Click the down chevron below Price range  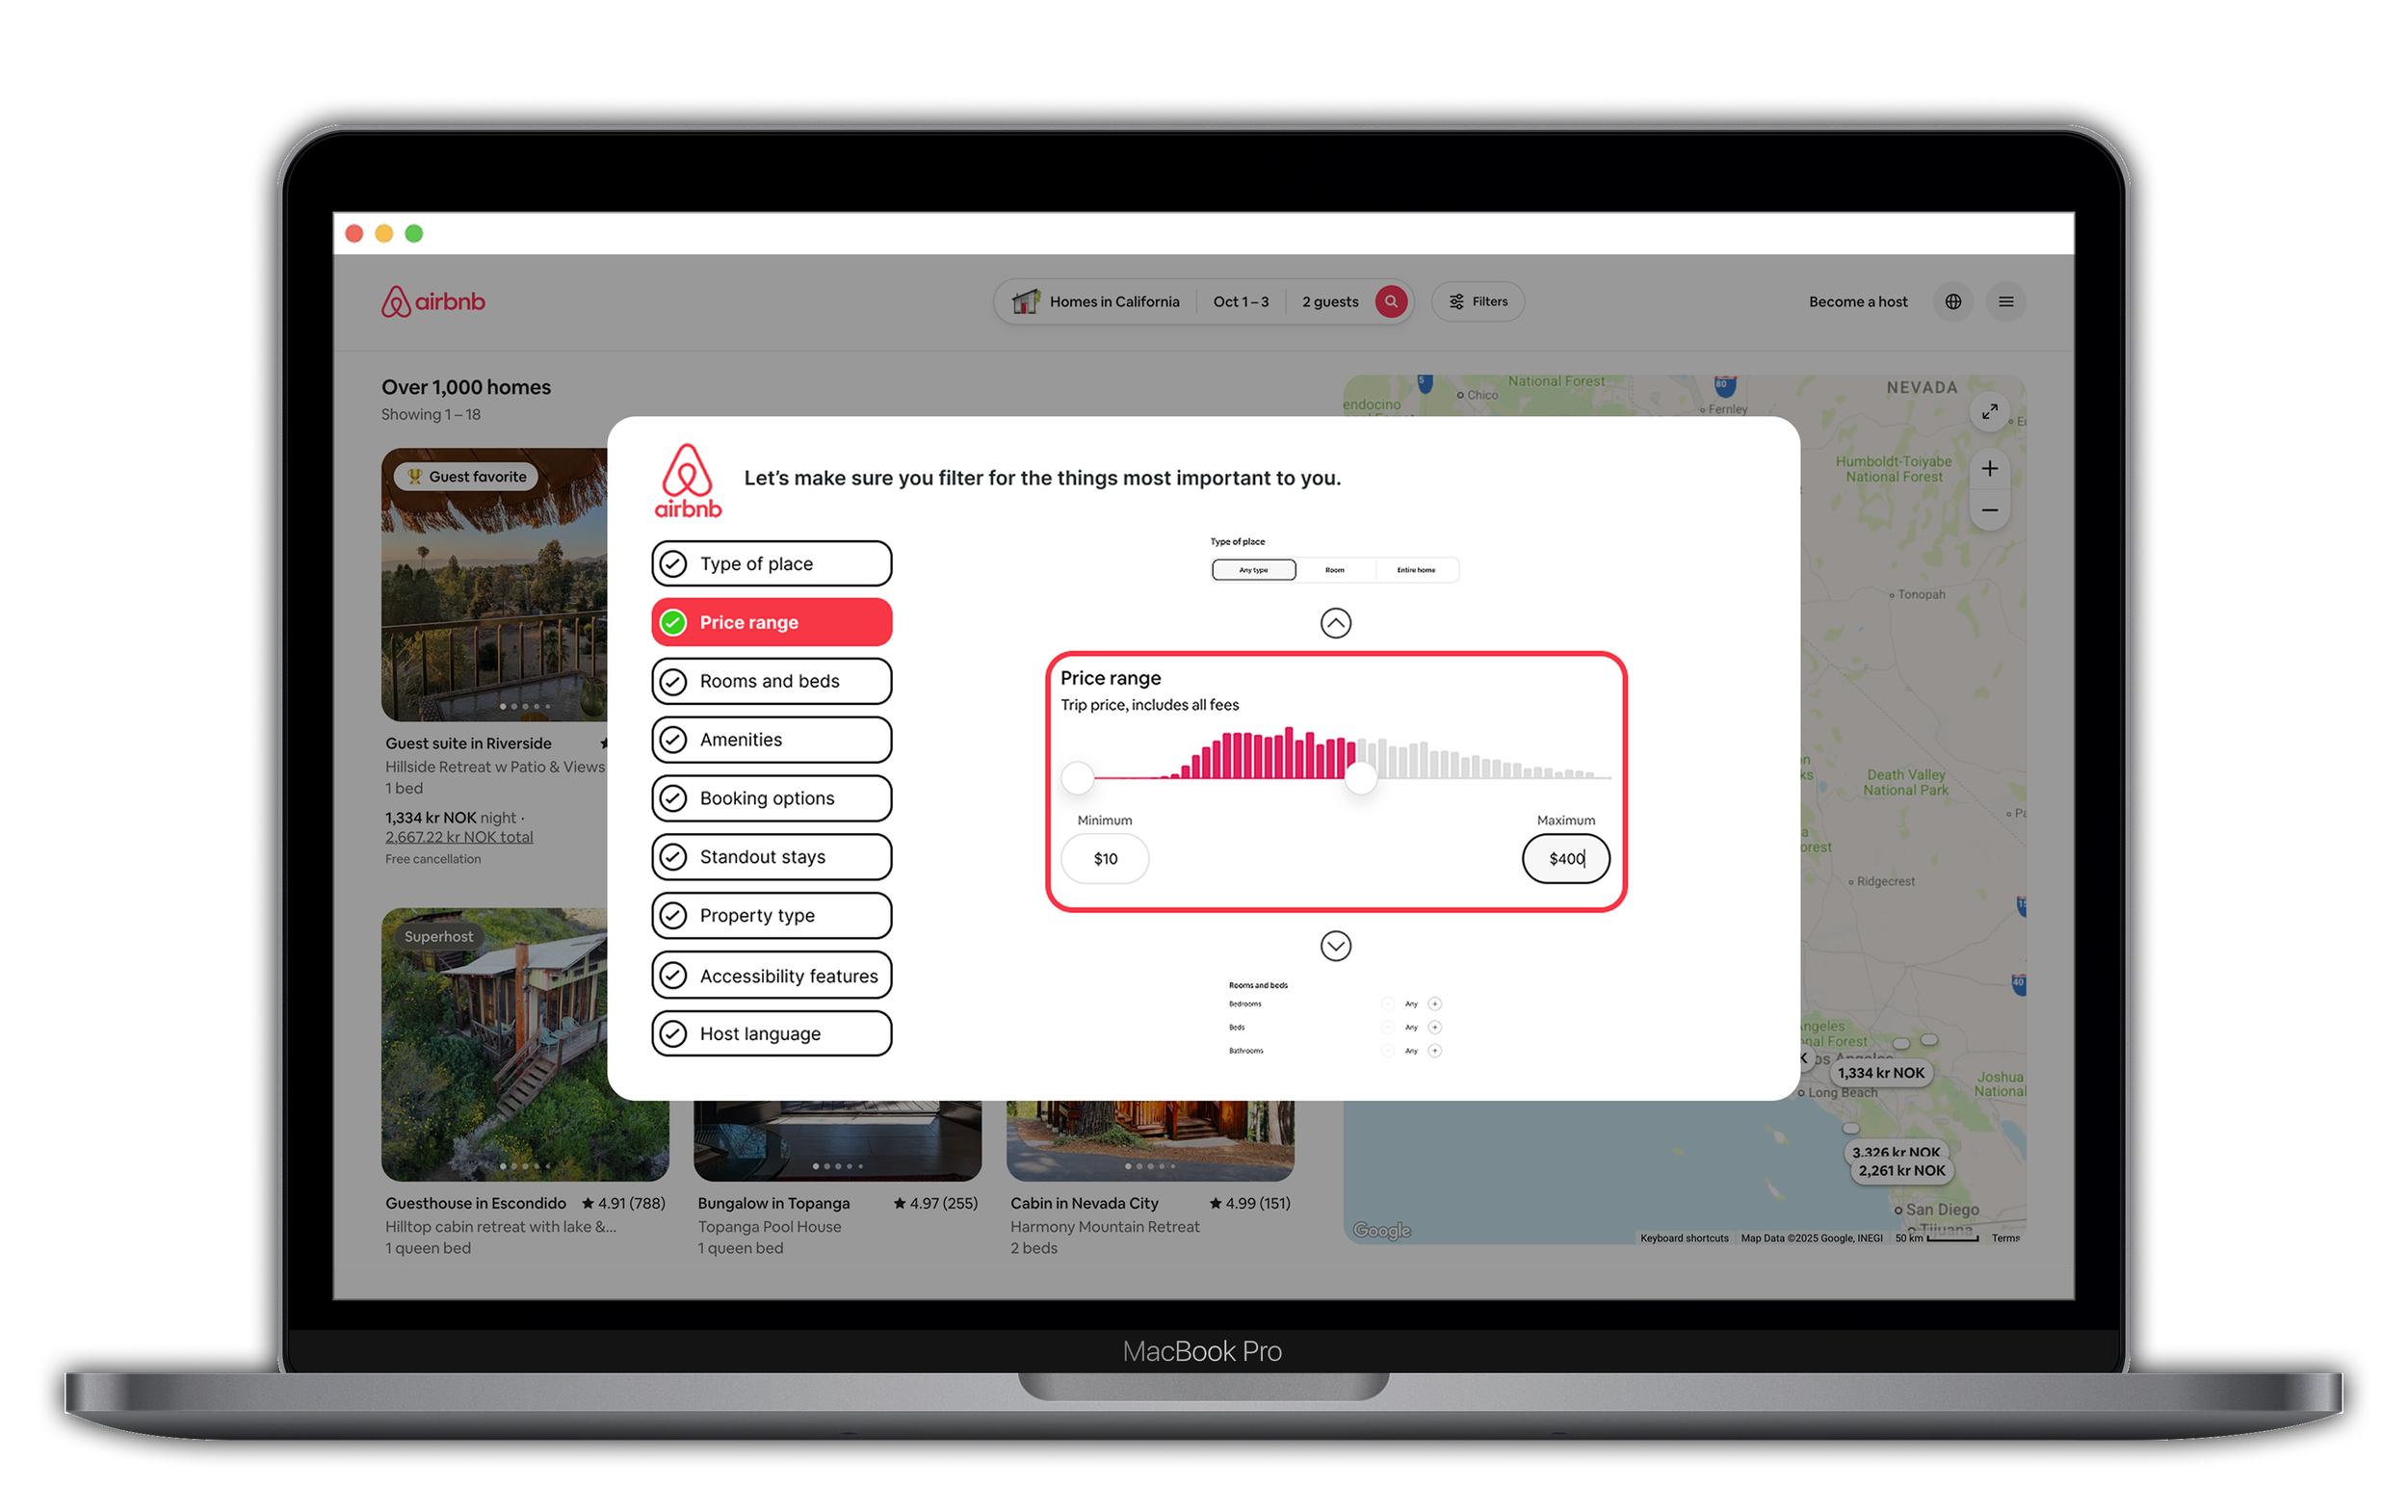[x=1335, y=945]
